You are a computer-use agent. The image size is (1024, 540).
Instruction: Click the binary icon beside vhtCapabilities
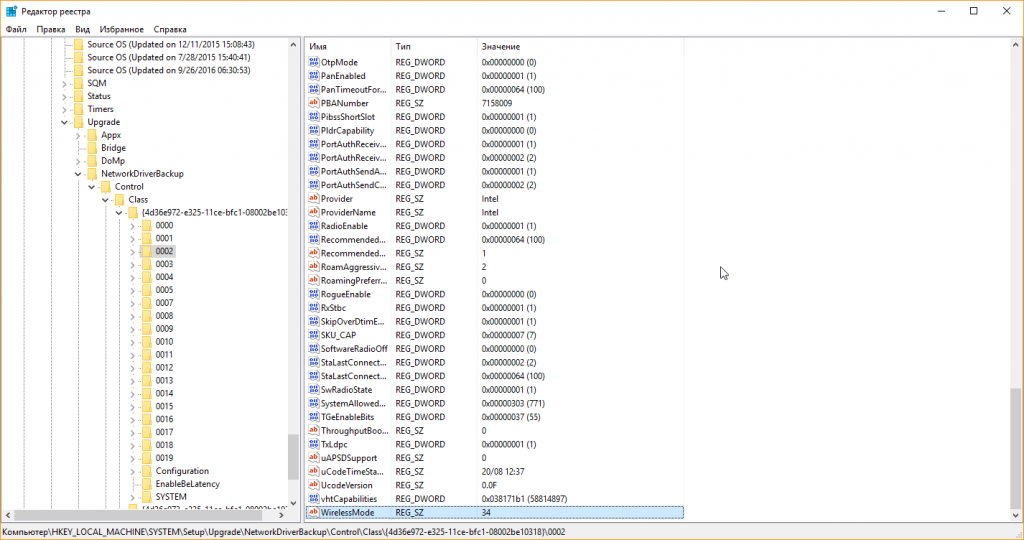click(x=313, y=498)
